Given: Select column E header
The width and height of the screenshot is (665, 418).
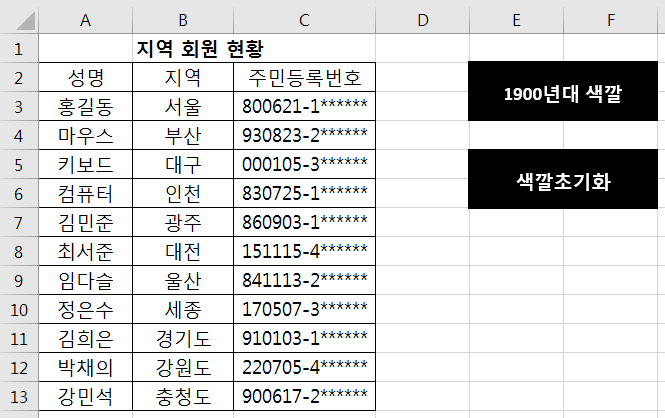Looking at the screenshot, I should click(517, 20).
